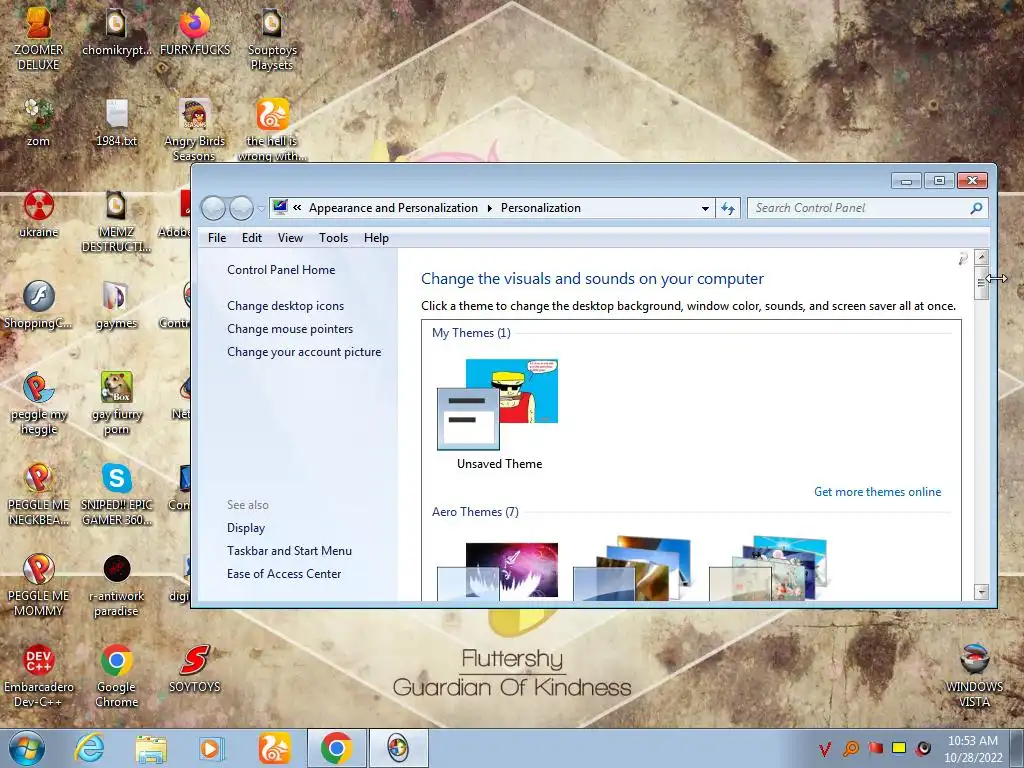Go to Control Panel Home

click(x=281, y=270)
